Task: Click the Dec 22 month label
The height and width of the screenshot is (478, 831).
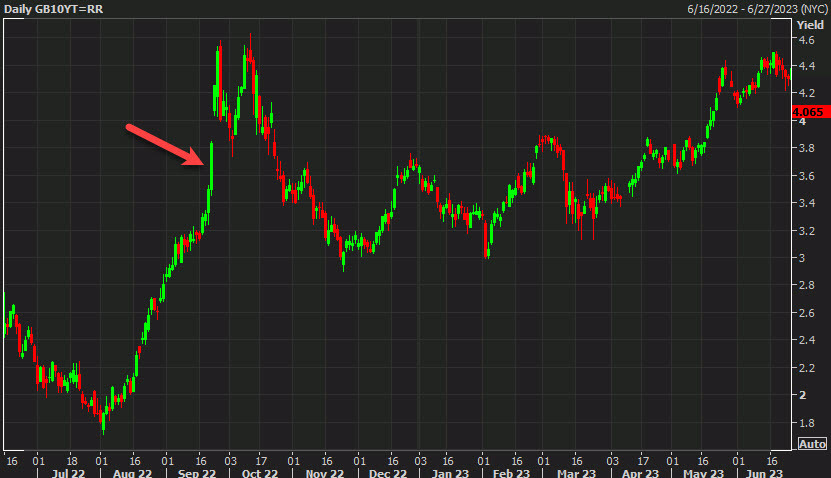Action: pos(387,473)
